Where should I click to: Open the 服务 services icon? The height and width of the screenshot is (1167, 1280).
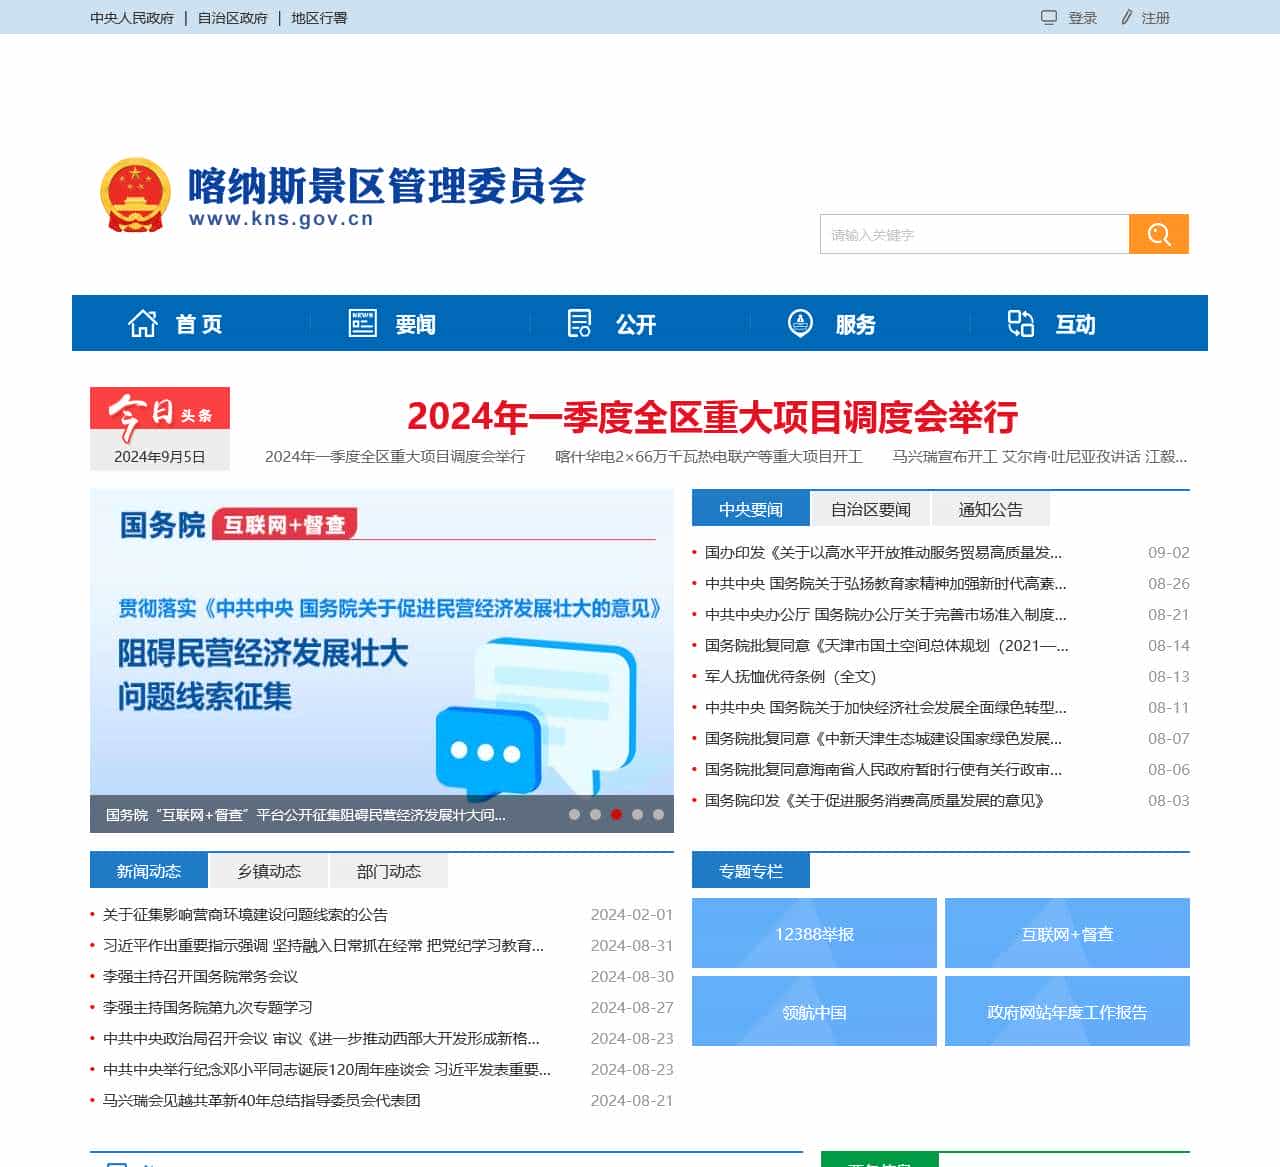pyautogui.click(x=800, y=322)
